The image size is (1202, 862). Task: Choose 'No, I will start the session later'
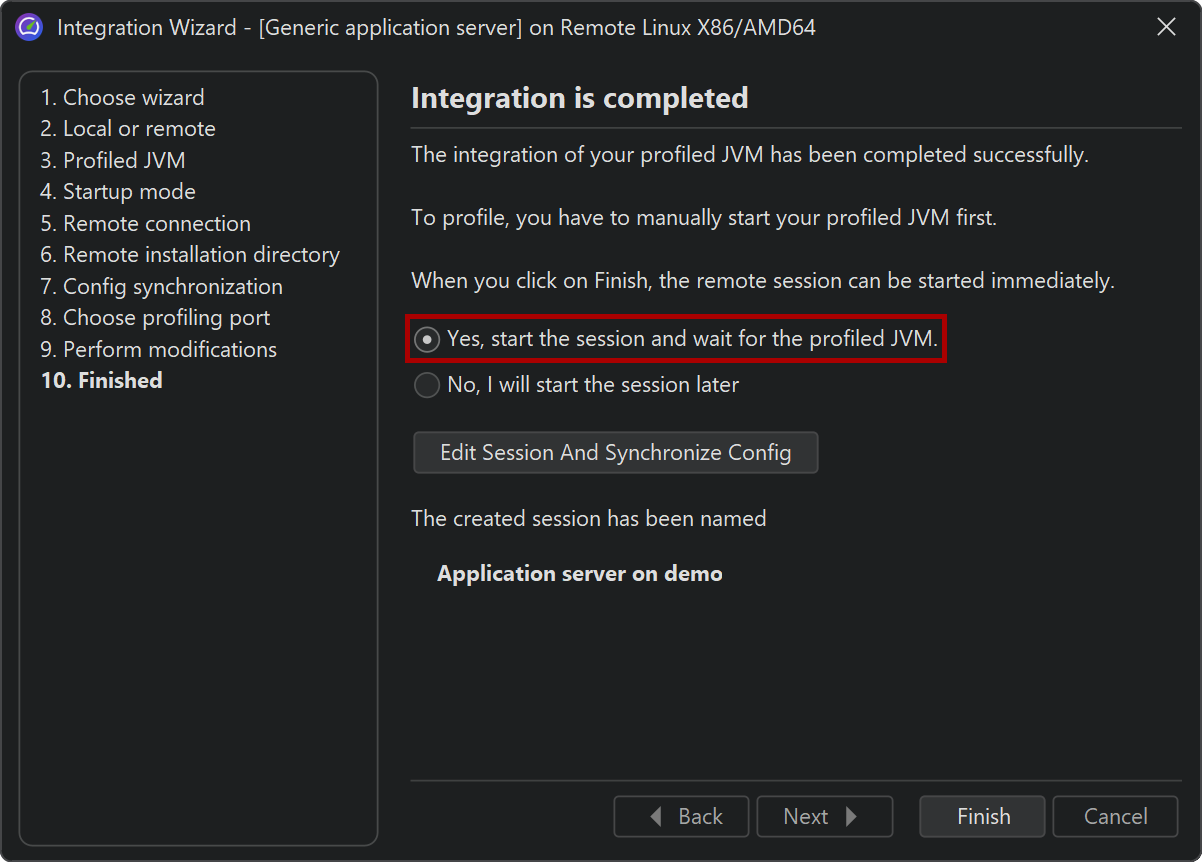(x=427, y=385)
